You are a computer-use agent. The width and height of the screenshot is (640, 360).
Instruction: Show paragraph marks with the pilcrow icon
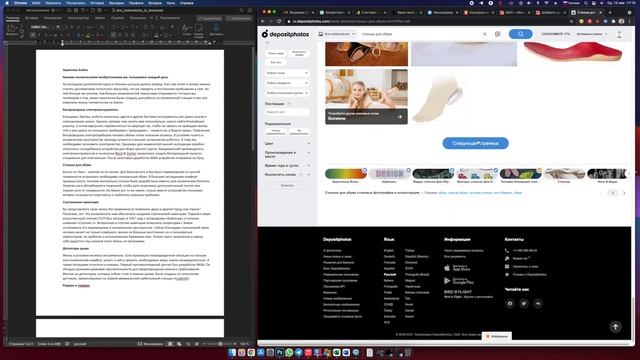[172, 27]
